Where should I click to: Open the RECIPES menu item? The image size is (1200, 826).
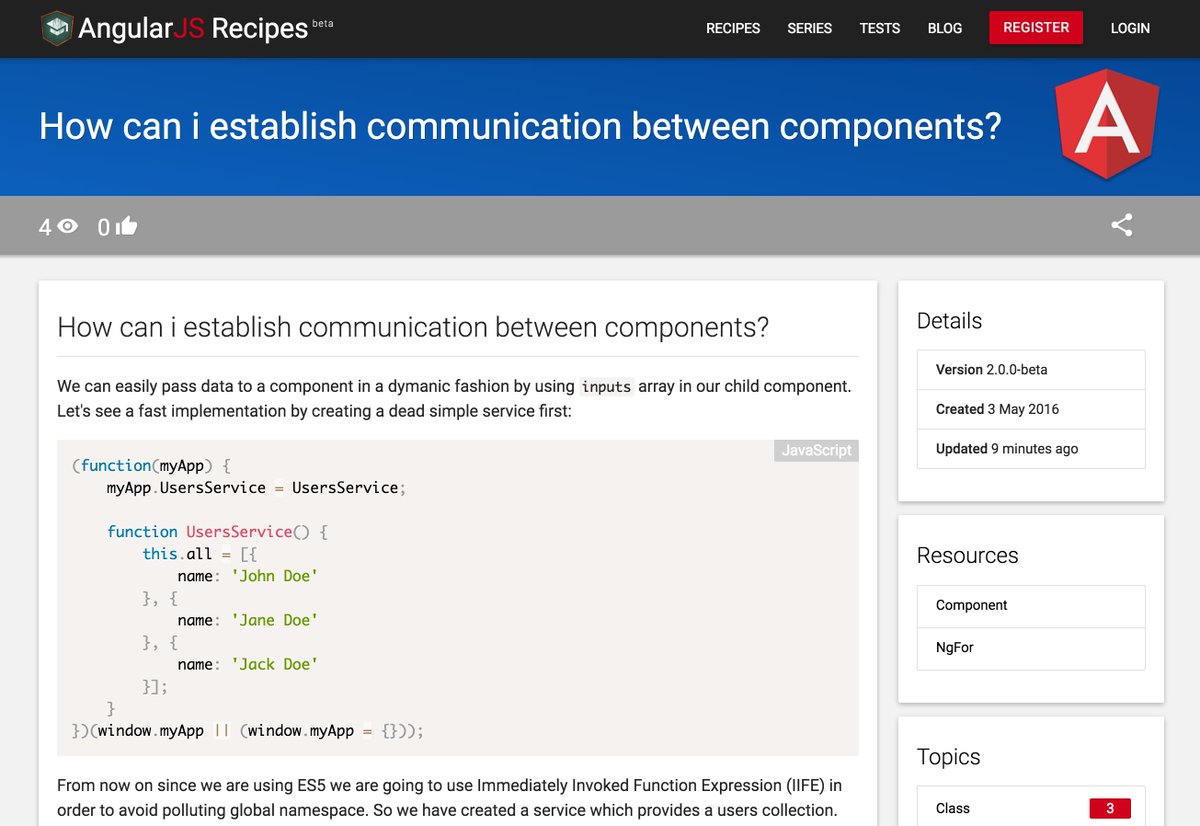pyautogui.click(x=733, y=28)
